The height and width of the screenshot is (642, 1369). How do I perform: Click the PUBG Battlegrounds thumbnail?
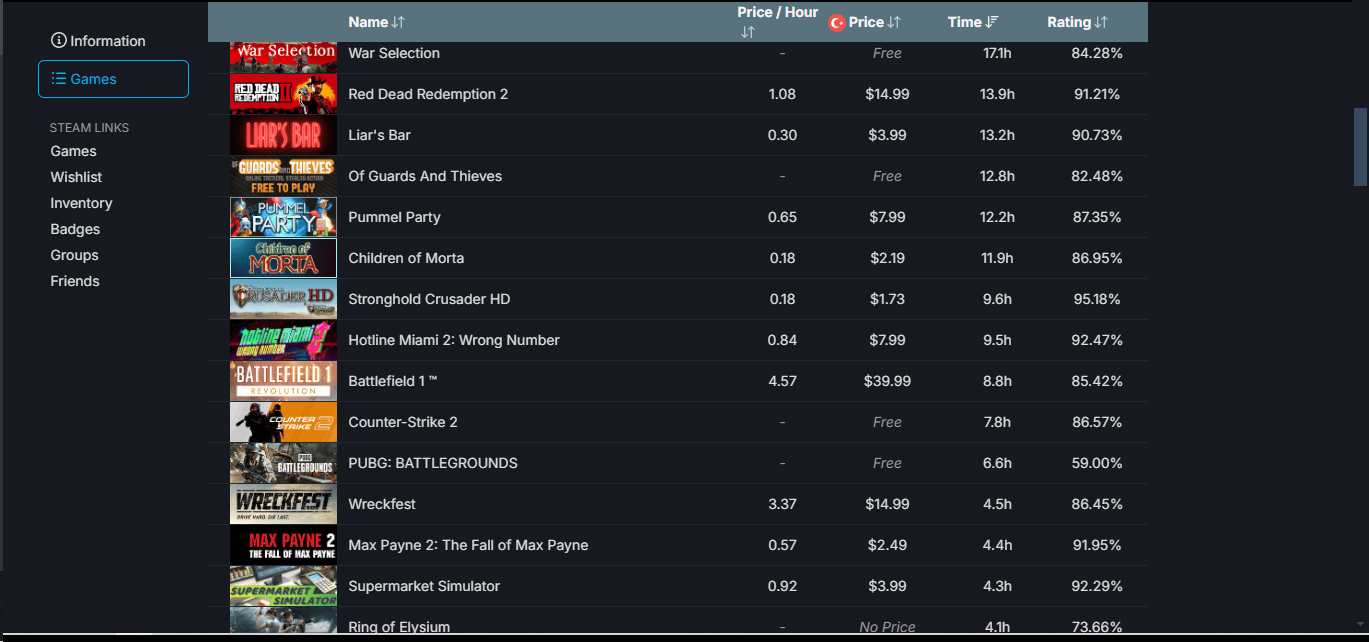tap(283, 463)
